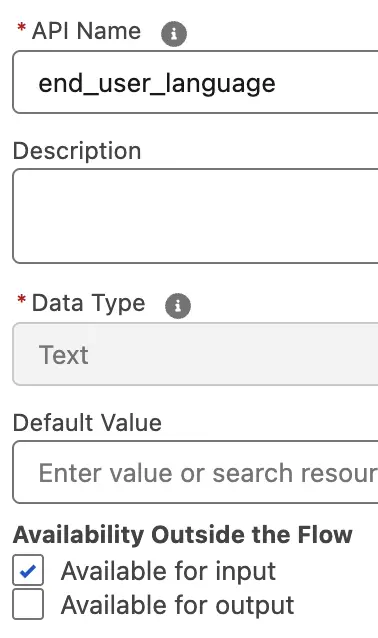Click the 'Availability Outside the Flow' heading
Image resolution: width=378 pixels, height=638 pixels.
tap(183, 535)
